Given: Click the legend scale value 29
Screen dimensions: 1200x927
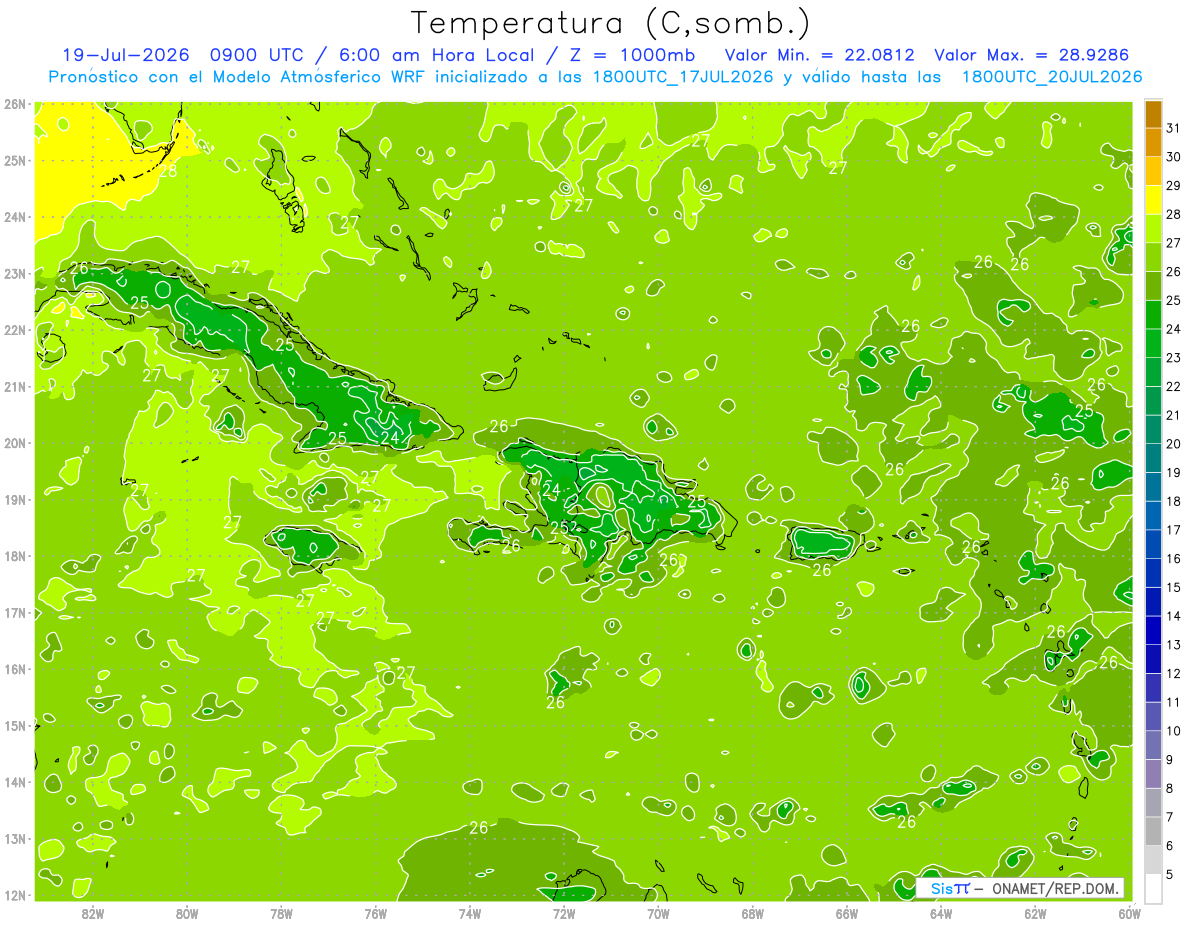Looking at the screenshot, I should click(1174, 186).
